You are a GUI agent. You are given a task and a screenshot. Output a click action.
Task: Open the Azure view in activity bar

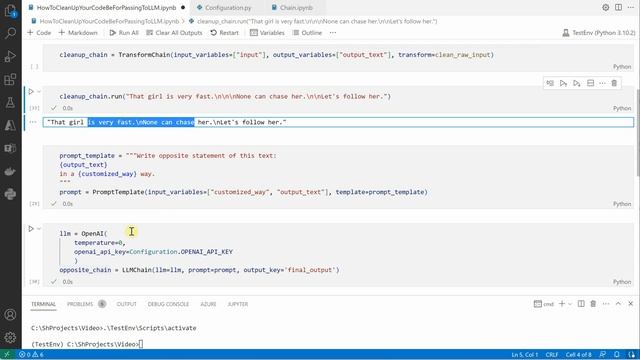(x=10, y=125)
